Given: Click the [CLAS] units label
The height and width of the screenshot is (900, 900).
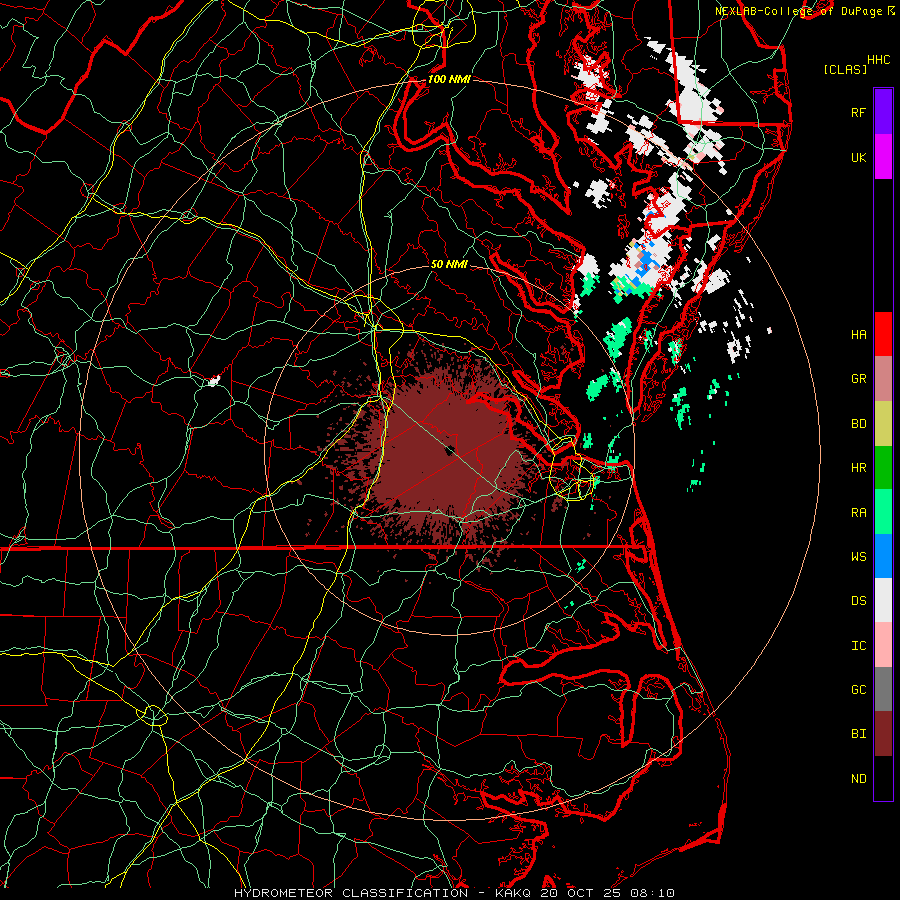Looking at the screenshot, I should [x=845, y=69].
